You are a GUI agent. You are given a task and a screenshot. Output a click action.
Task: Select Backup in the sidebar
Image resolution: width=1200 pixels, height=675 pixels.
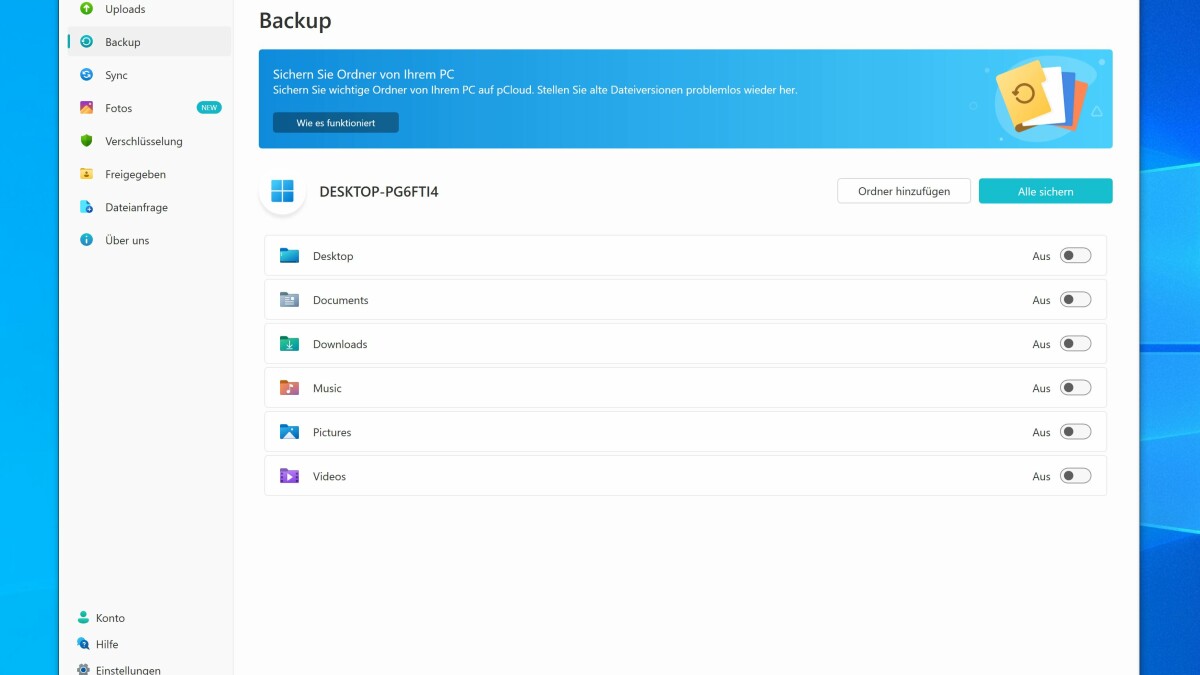click(149, 42)
